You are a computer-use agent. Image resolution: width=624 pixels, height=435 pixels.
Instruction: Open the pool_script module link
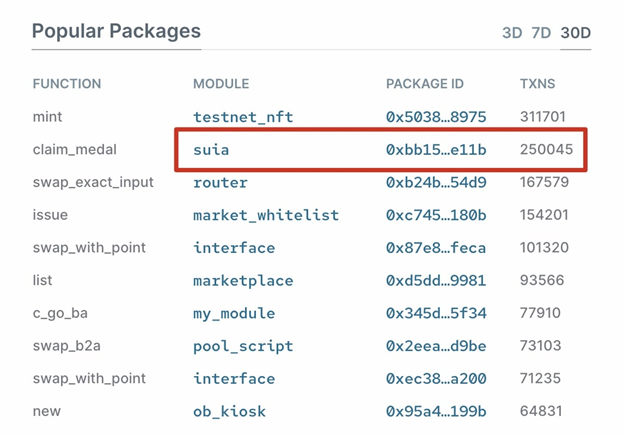(x=243, y=346)
